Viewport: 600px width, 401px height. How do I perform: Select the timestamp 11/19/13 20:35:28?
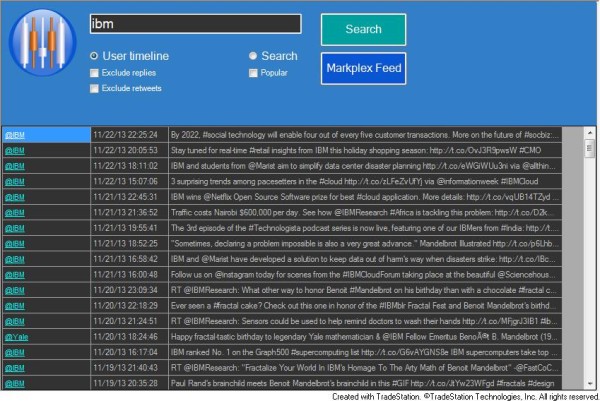(x=126, y=383)
